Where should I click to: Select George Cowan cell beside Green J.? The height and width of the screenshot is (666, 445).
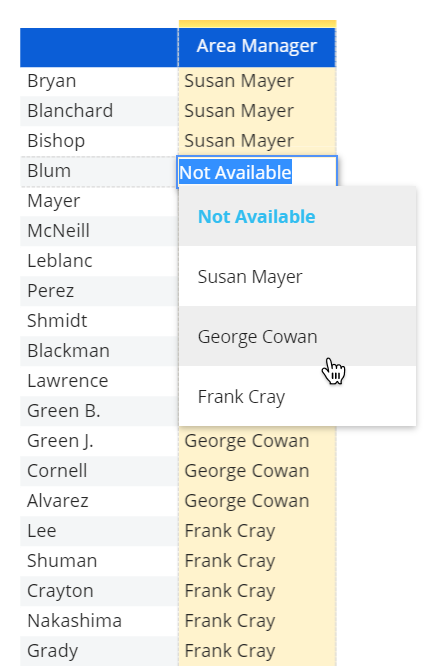click(257, 441)
